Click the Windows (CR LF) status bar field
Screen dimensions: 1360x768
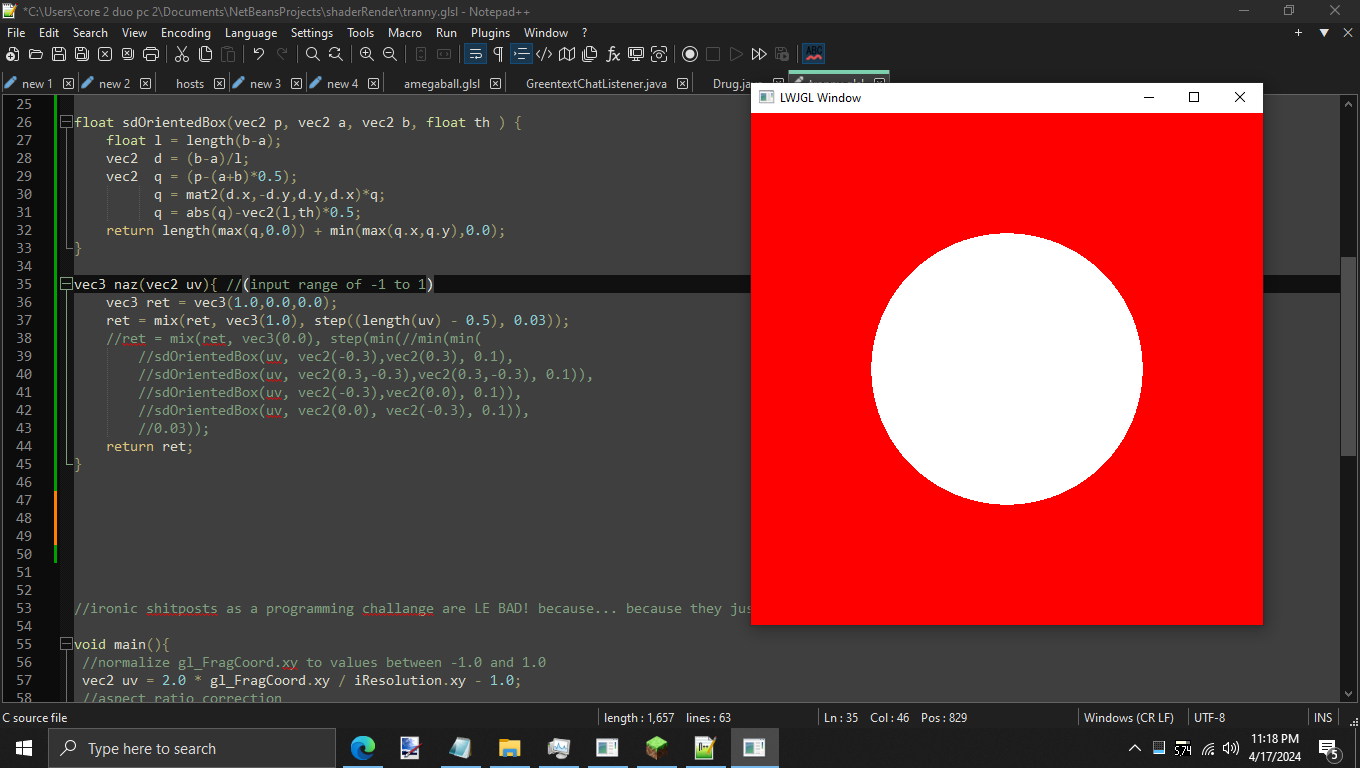pyautogui.click(x=1128, y=718)
